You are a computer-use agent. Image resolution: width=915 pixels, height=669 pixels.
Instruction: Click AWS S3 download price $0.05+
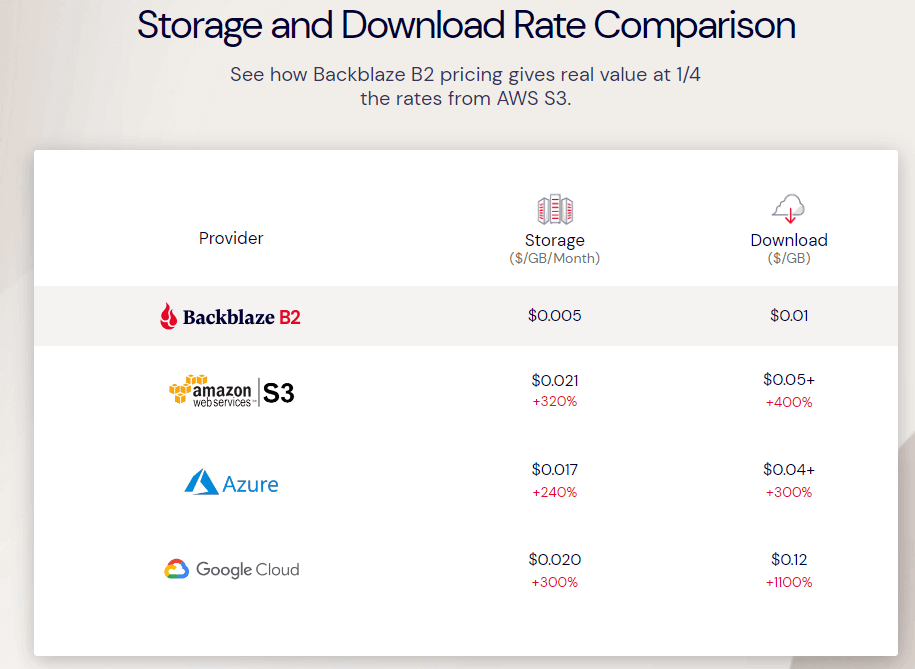789,380
